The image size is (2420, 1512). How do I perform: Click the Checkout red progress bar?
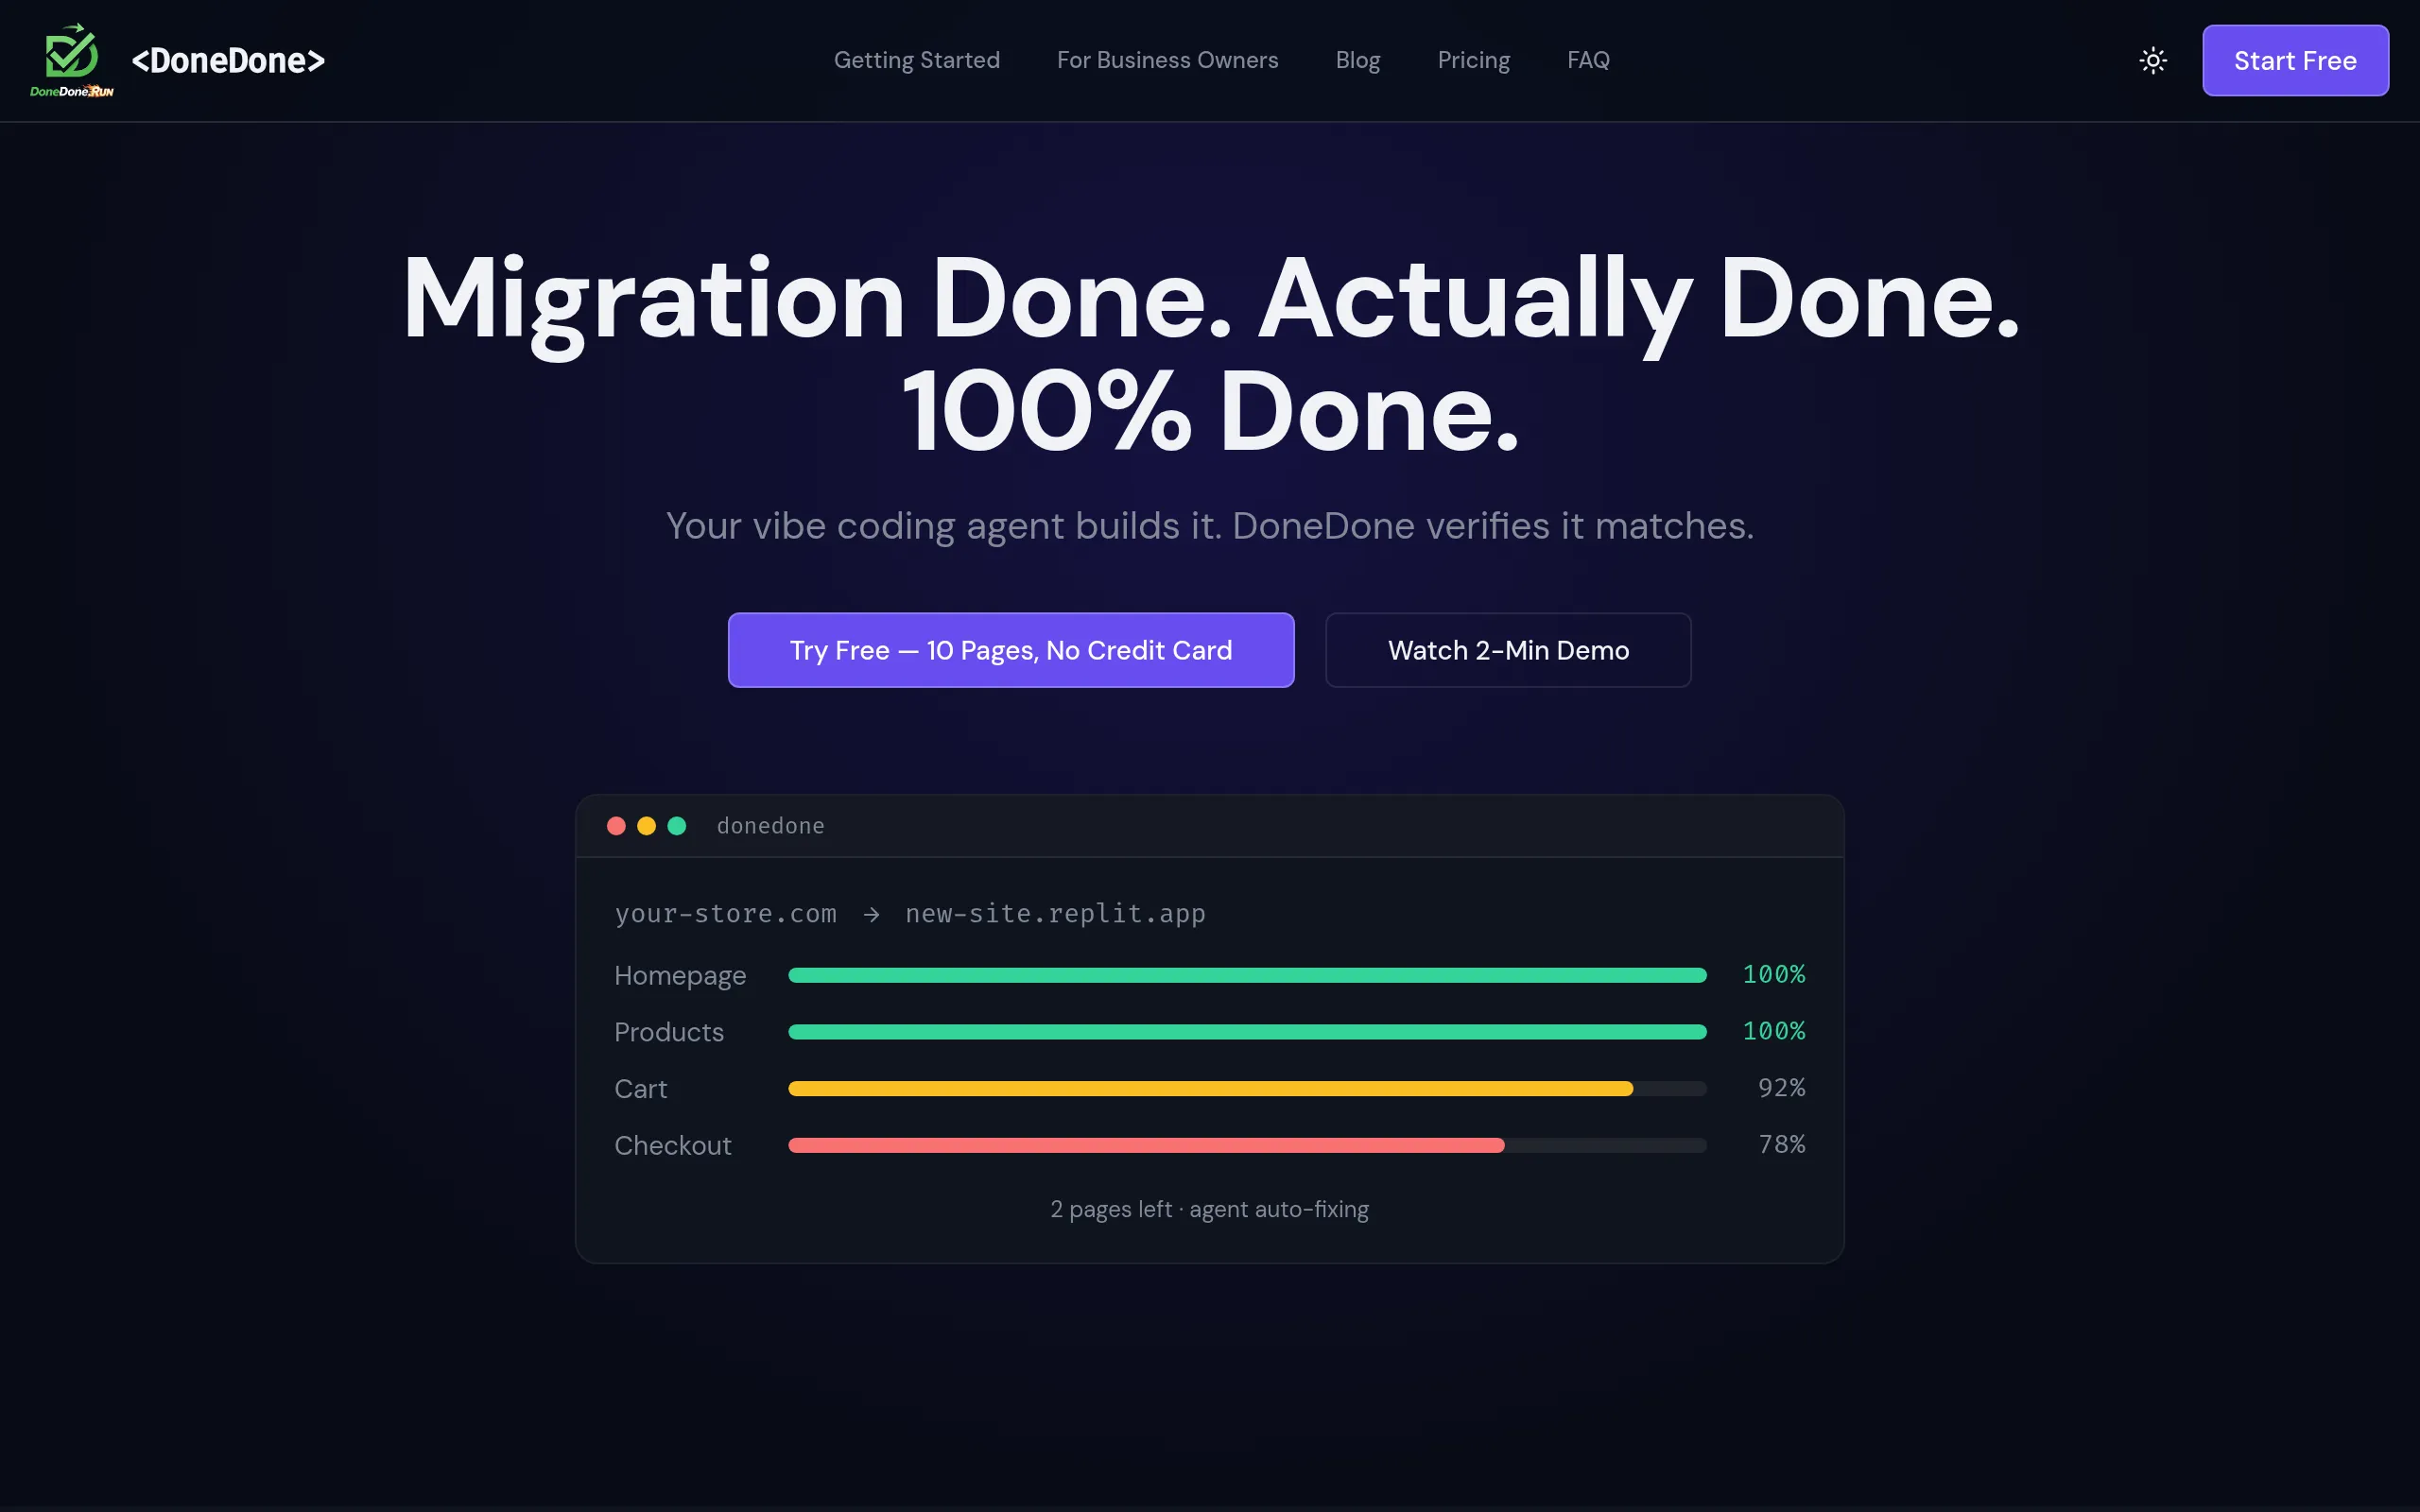coord(1146,1145)
